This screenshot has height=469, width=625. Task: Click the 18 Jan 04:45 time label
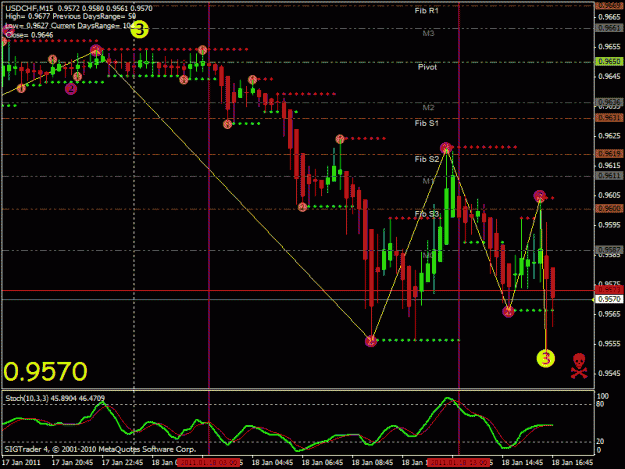tap(273, 463)
